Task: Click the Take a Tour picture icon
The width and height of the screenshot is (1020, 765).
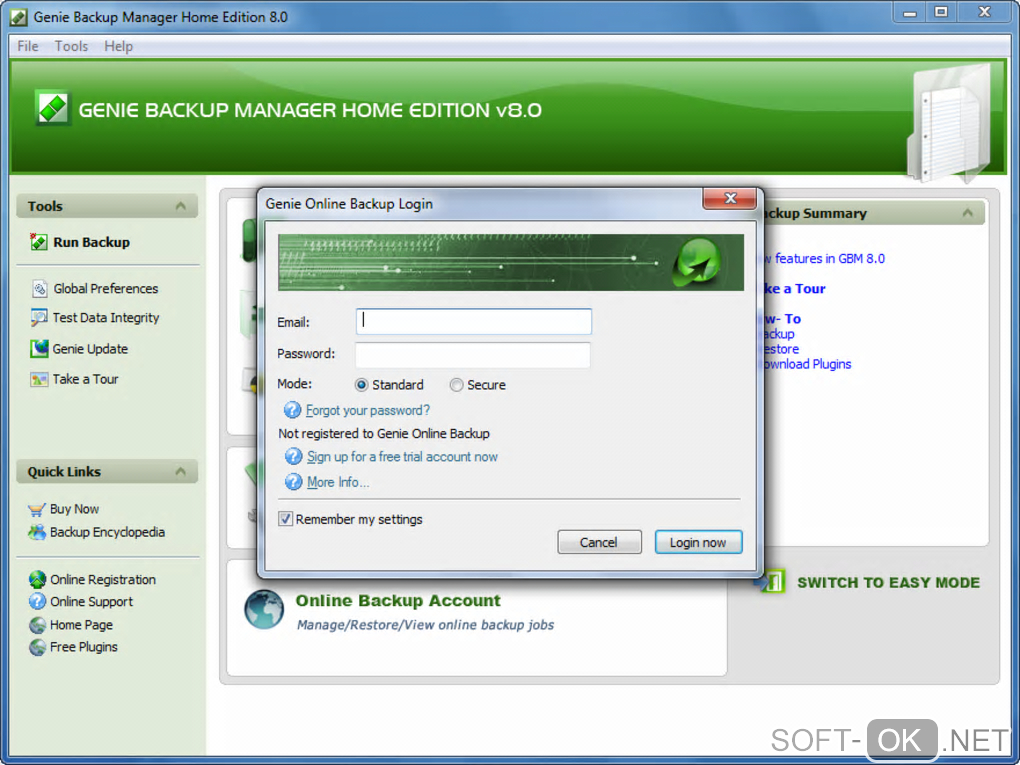Action: [39, 379]
